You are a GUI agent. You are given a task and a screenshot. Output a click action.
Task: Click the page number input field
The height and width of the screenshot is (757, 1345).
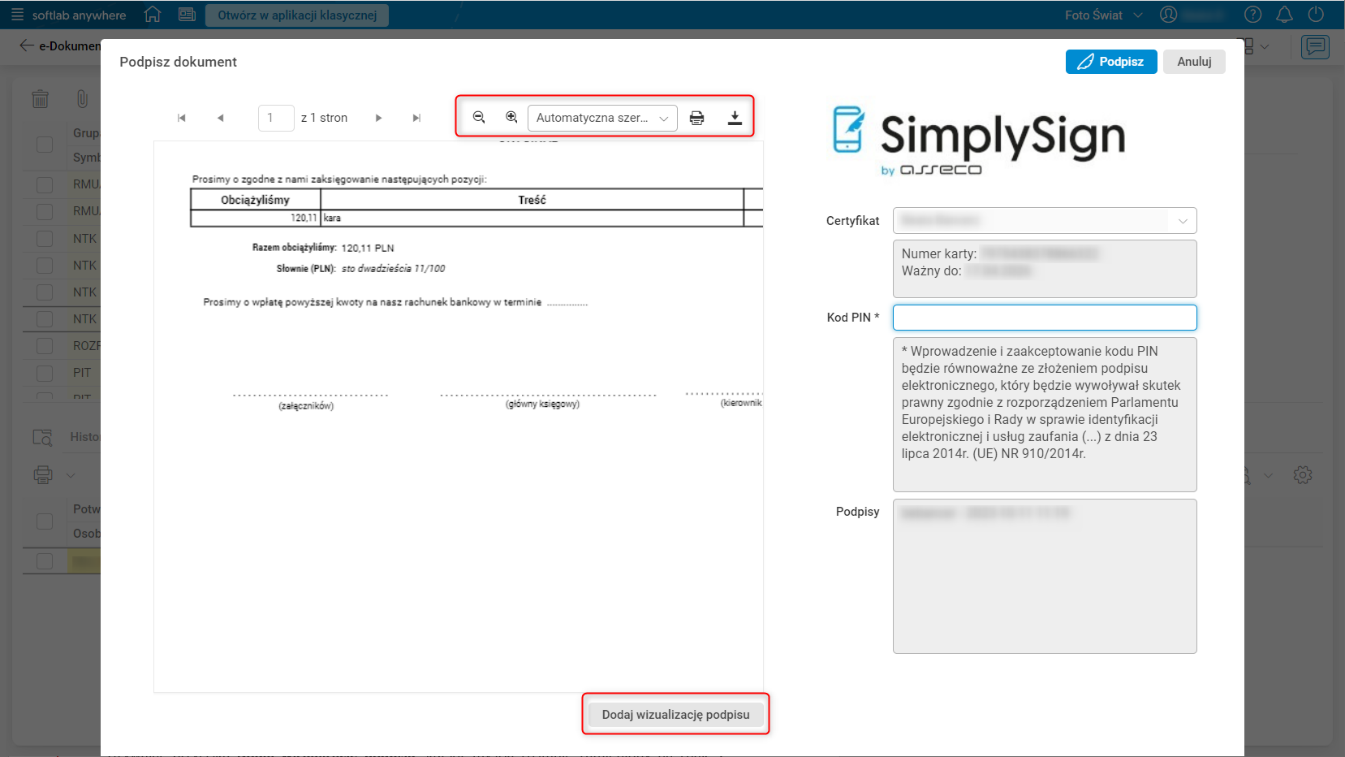276,118
